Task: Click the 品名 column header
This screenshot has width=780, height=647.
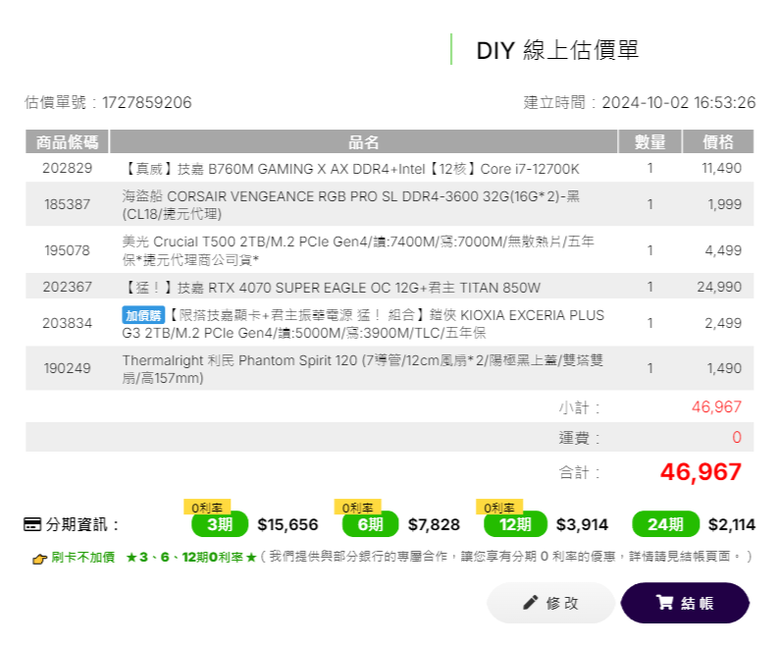Action: (364, 142)
